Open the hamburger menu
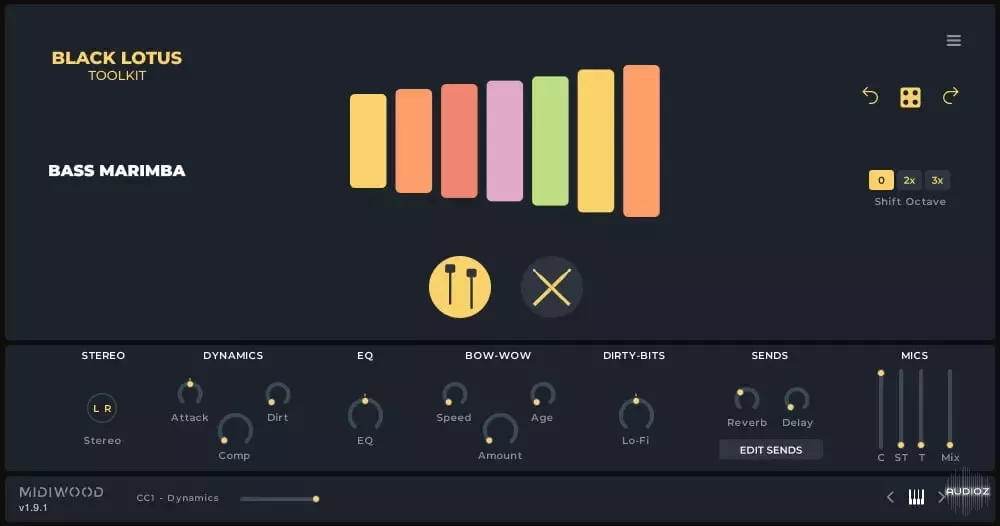Image resolution: width=1000 pixels, height=526 pixels. coord(954,41)
